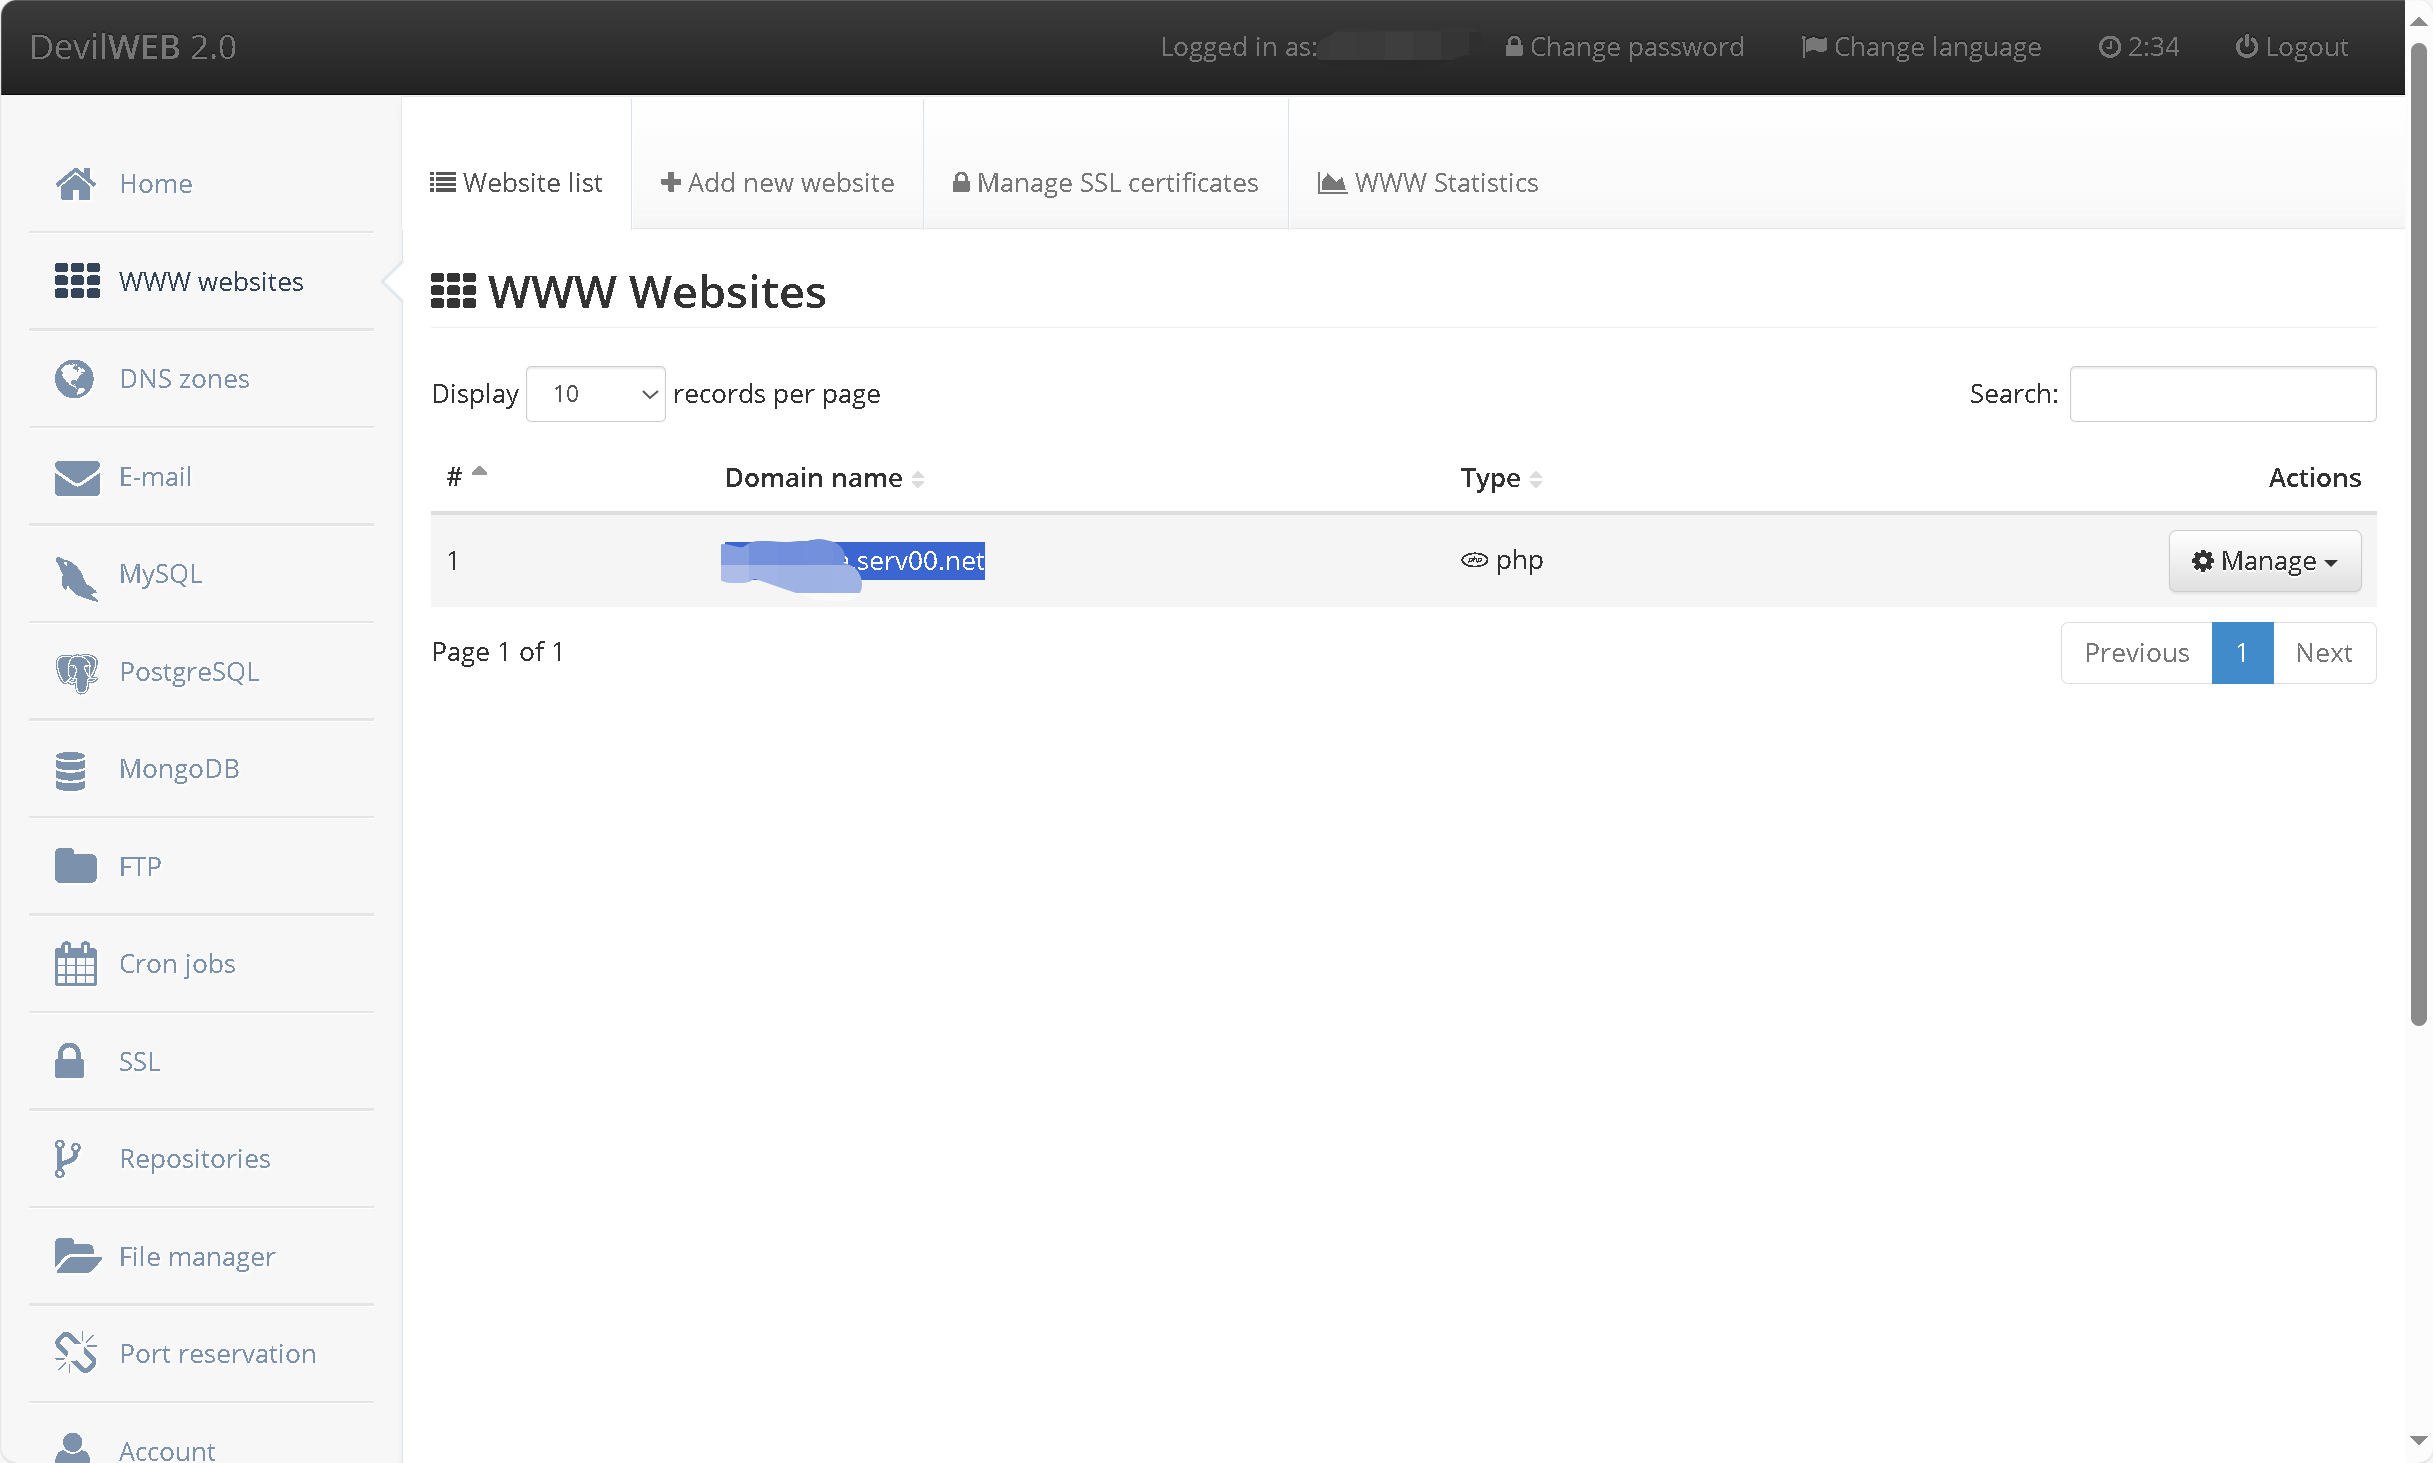
Task: Click the Repositories branch icon
Action: coord(67,1159)
